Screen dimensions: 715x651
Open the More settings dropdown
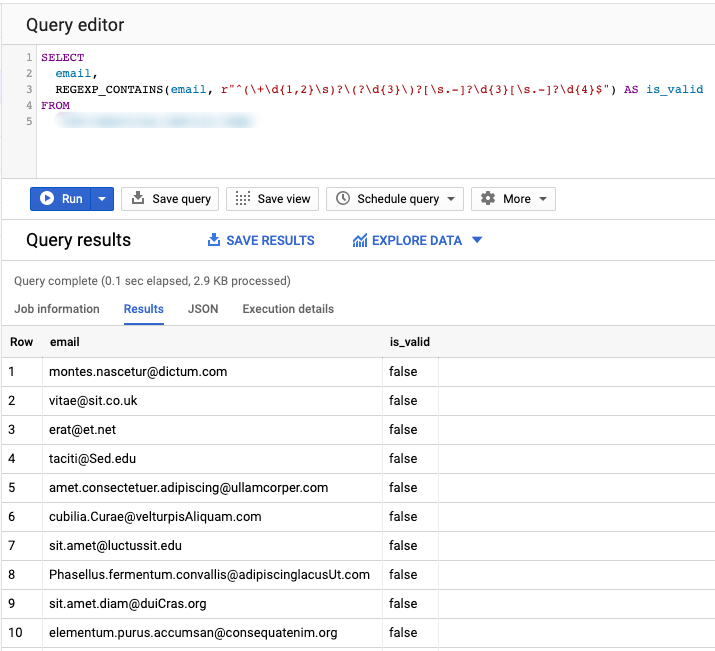click(513, 199)
